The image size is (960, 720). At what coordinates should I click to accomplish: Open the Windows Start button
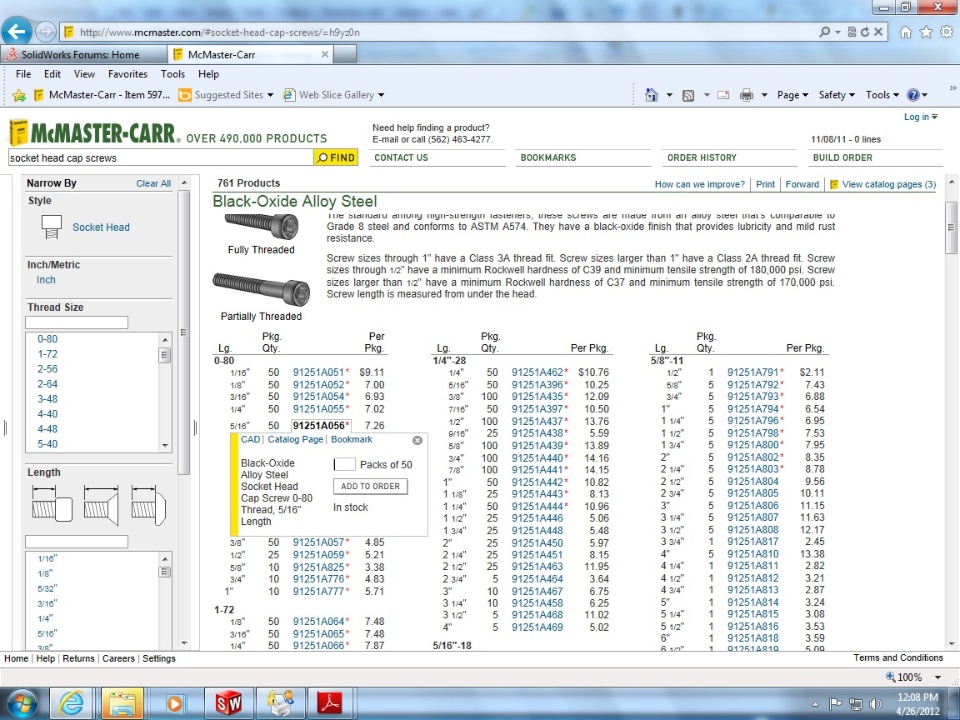23,703
